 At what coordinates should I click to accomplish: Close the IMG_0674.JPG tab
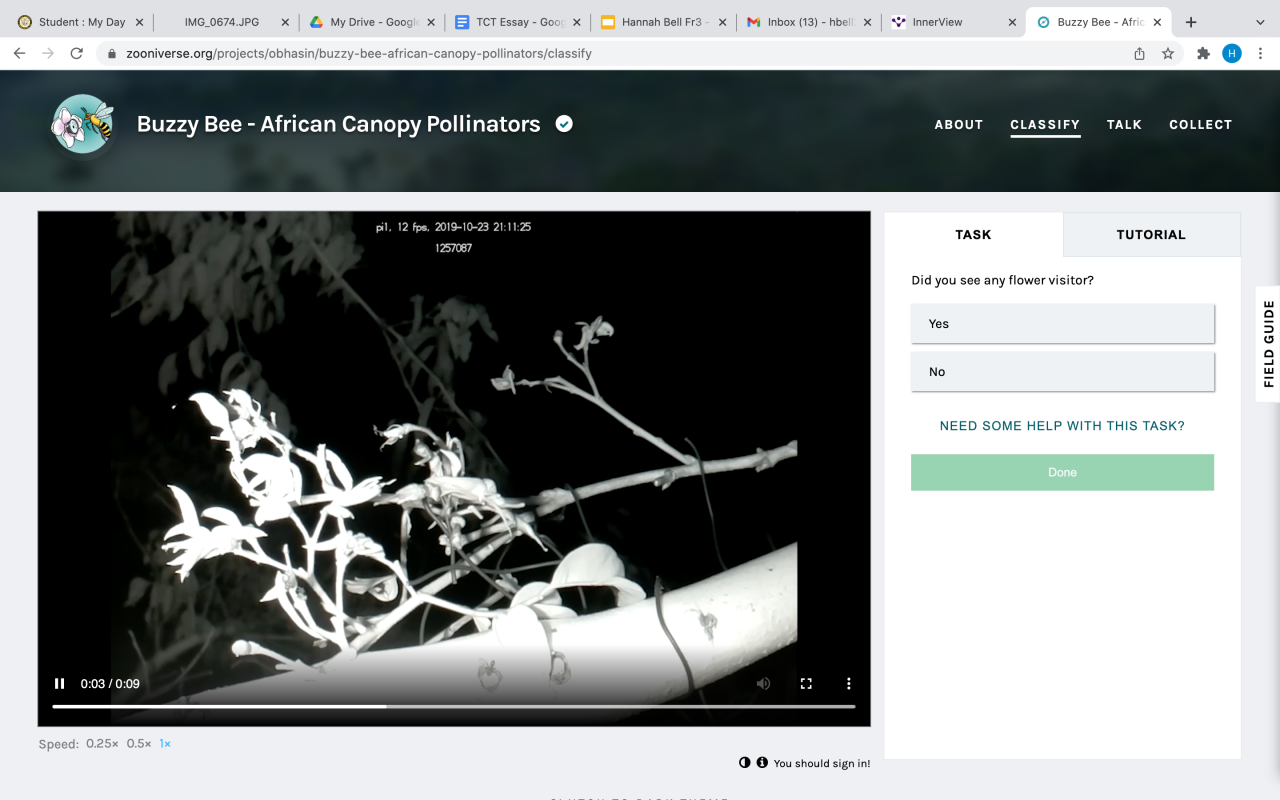click(285, 22)
